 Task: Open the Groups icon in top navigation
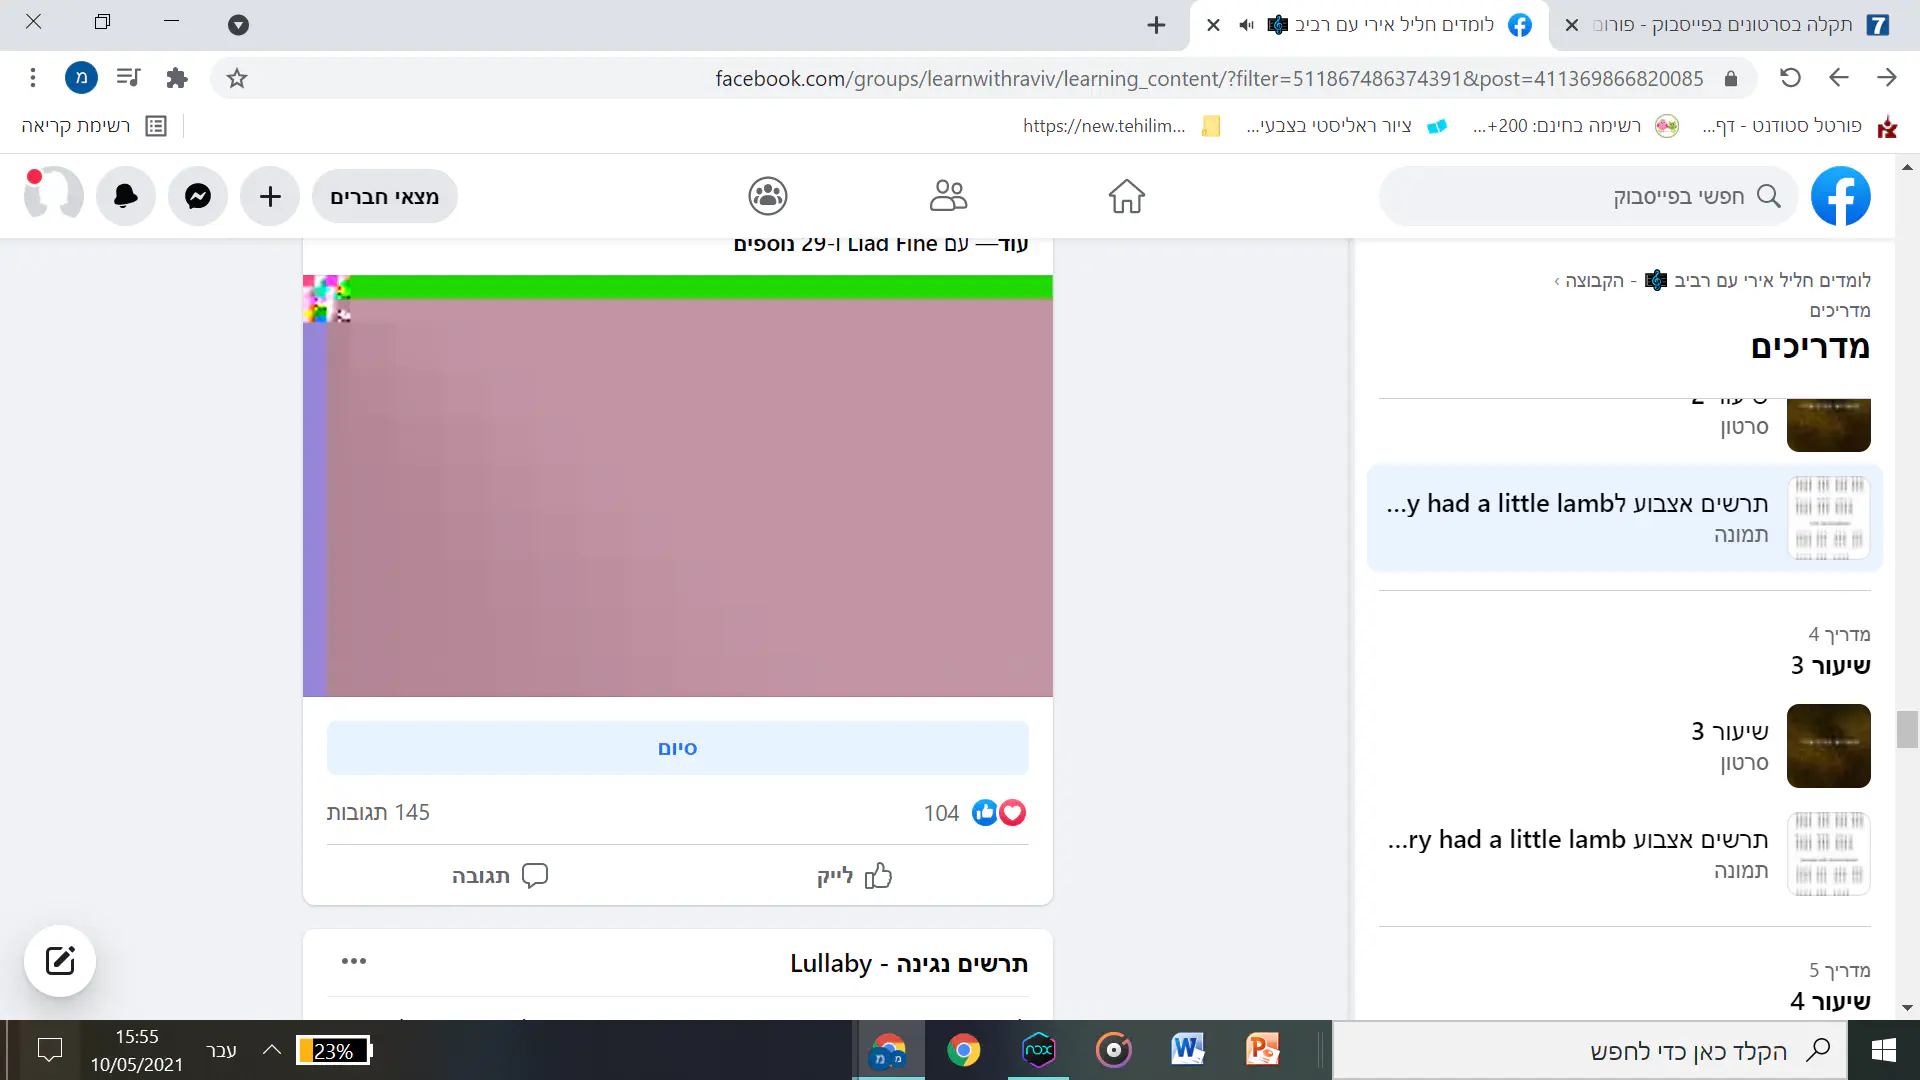click(x=768, y=196)
